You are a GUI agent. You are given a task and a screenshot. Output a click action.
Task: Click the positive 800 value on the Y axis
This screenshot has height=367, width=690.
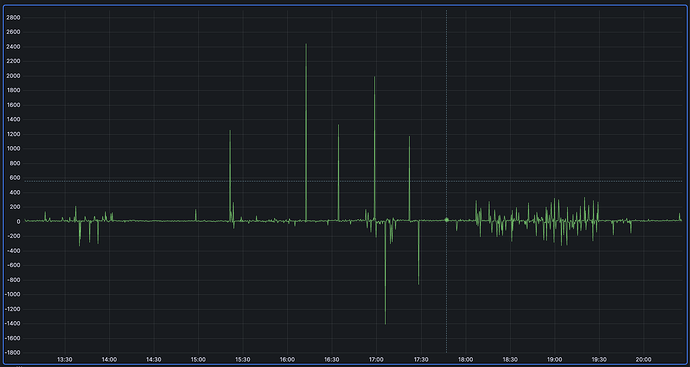(x=15, y=163)
